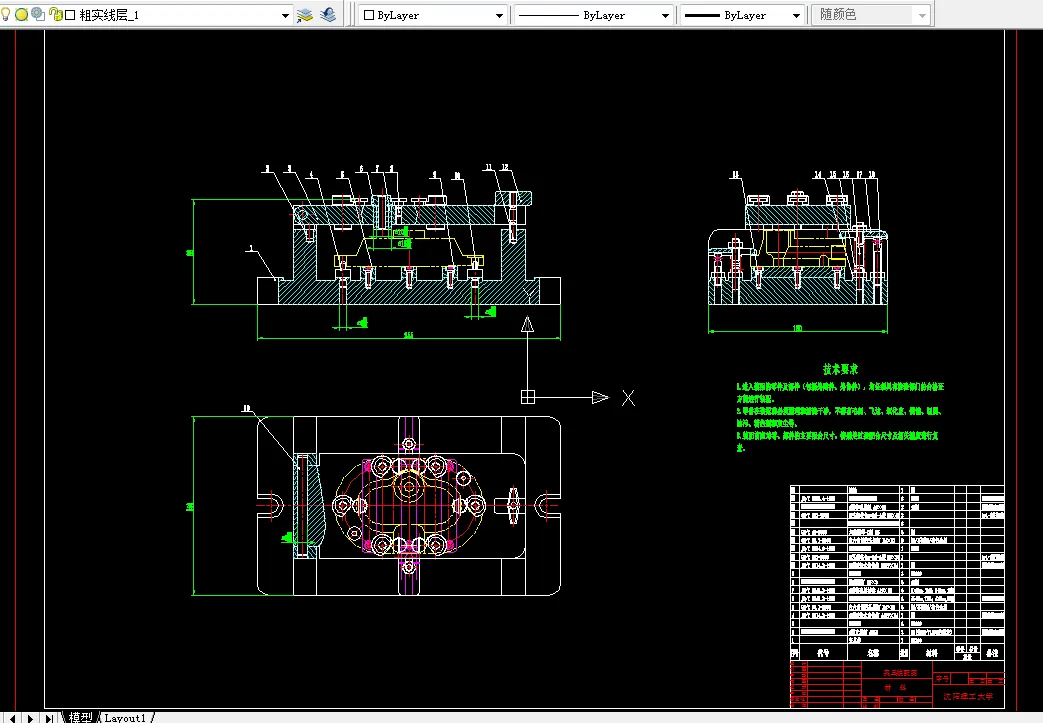This screenshot has height=723, width=1043.
Task: Toggle the layer lock padlock icon
Action: click(55, 15)
